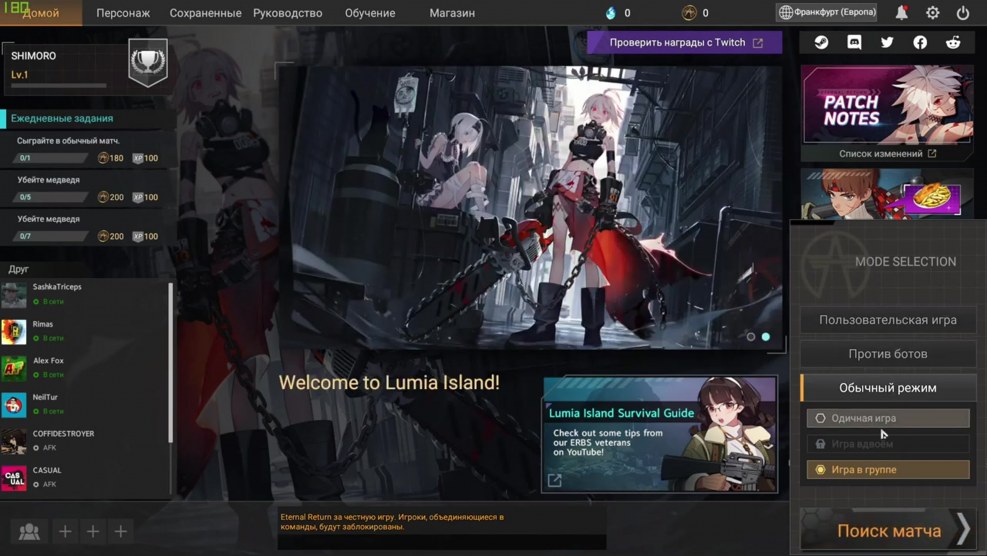Open Steam community icon

[x=821, y=42]
